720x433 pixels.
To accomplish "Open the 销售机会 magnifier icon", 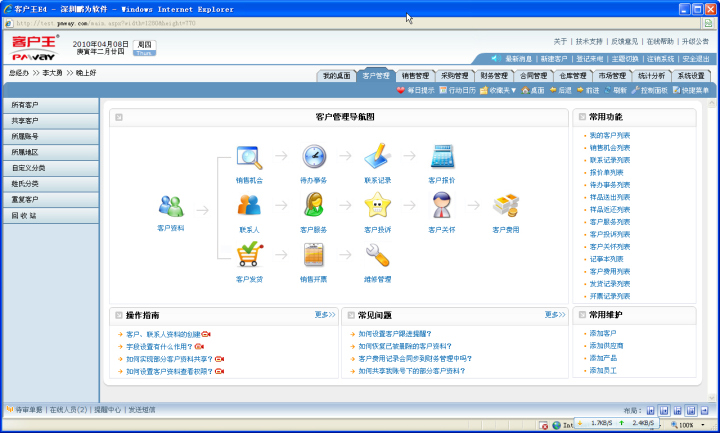I will click(250, 158).
